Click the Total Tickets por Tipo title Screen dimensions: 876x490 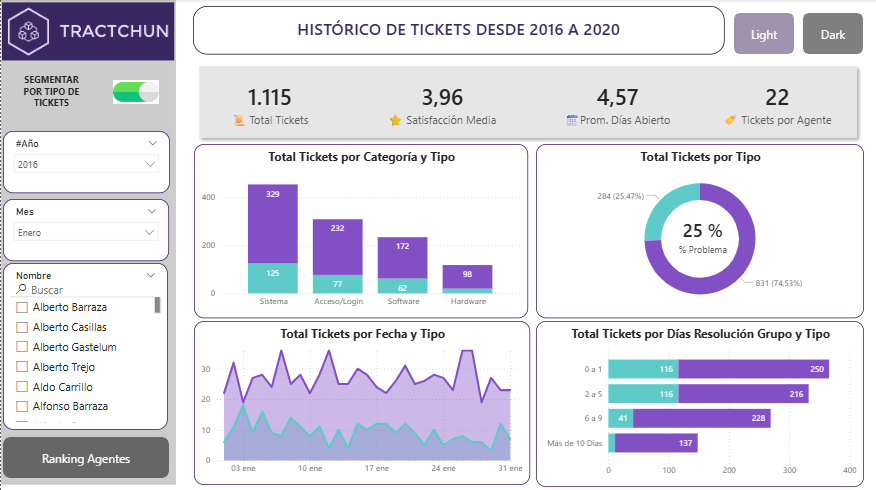coord(701,157)
